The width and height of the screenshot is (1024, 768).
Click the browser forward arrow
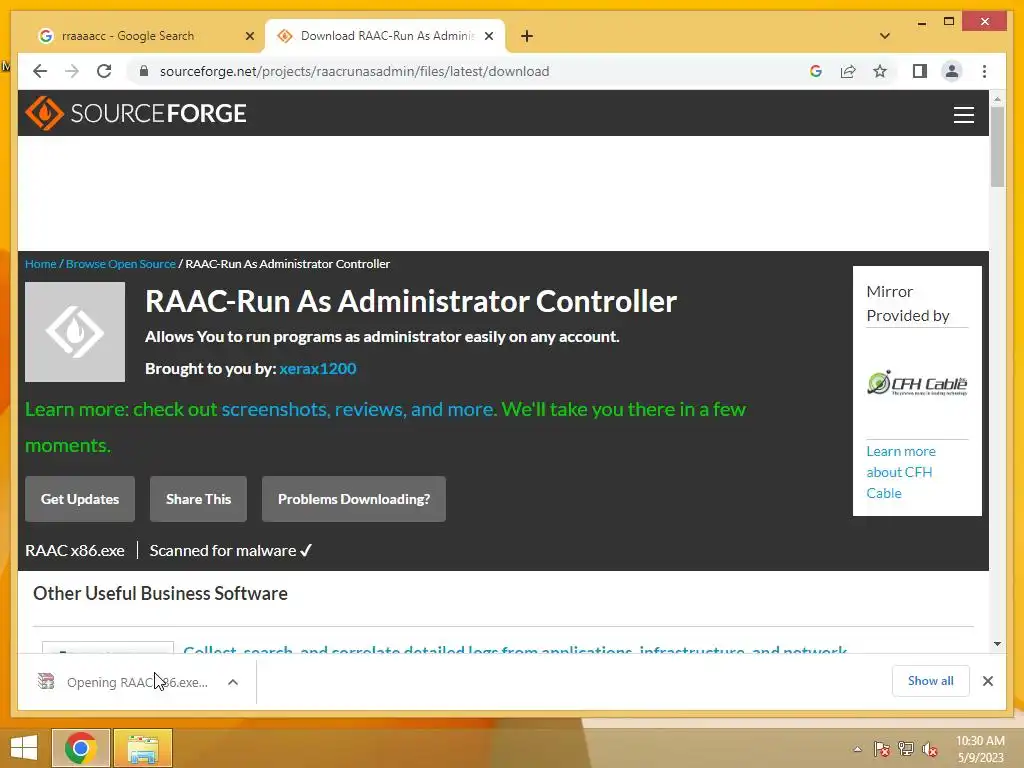tap(72, 71)
